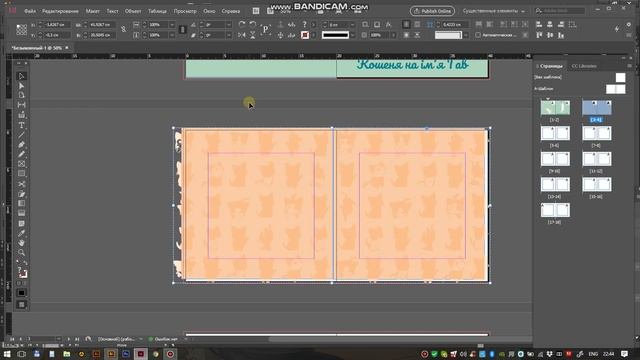Screen dimensions: 640x360
Task: Select the Direct Selection tool
Action: tap(21, 86)
